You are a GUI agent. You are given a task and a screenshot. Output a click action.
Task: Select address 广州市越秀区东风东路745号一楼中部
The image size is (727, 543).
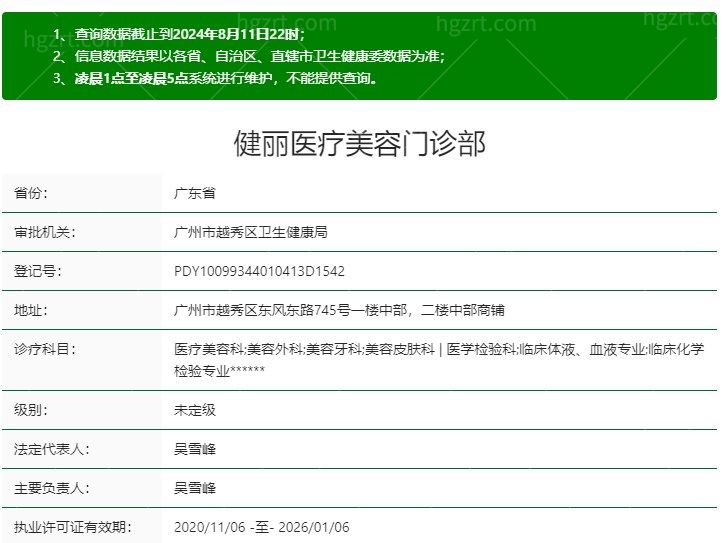coord(290,310)
